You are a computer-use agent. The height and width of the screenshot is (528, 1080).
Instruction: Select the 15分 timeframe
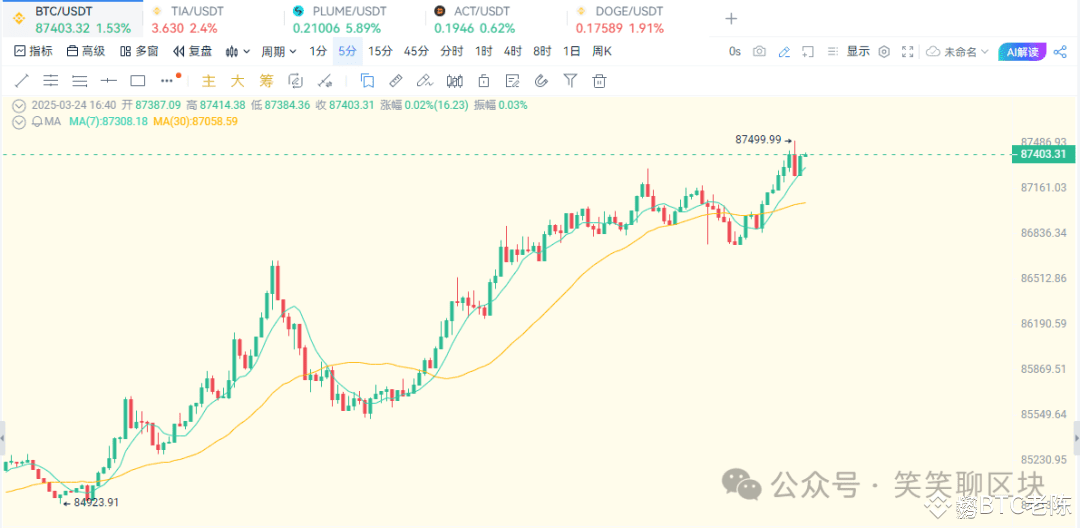(380, 52)
